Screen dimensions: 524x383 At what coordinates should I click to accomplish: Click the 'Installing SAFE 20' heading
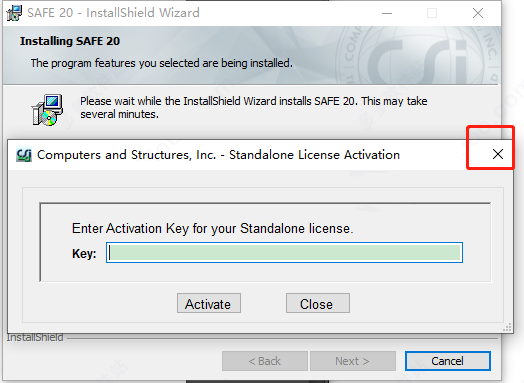[x=70, y=41]
